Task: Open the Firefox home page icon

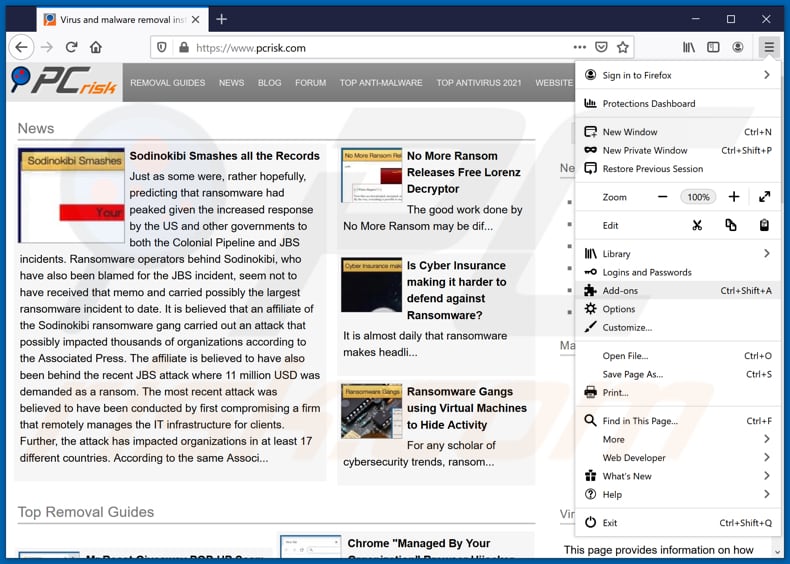Action: coord(96,47)
